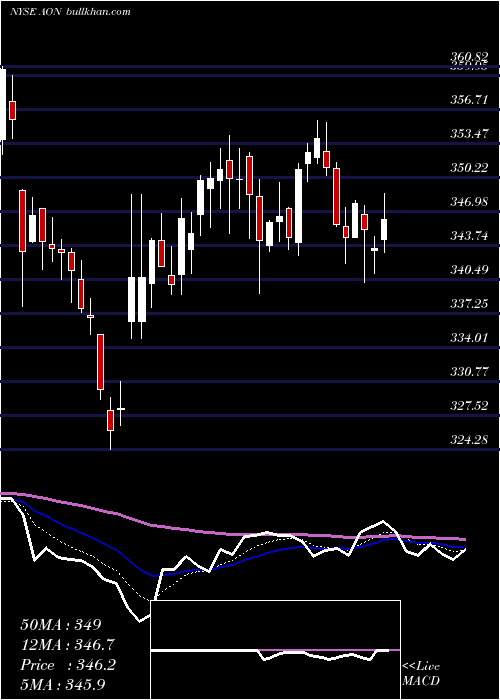Click the 50MA : 349 readout
This screenshot has width=500, height=700.
pos(61,625)
